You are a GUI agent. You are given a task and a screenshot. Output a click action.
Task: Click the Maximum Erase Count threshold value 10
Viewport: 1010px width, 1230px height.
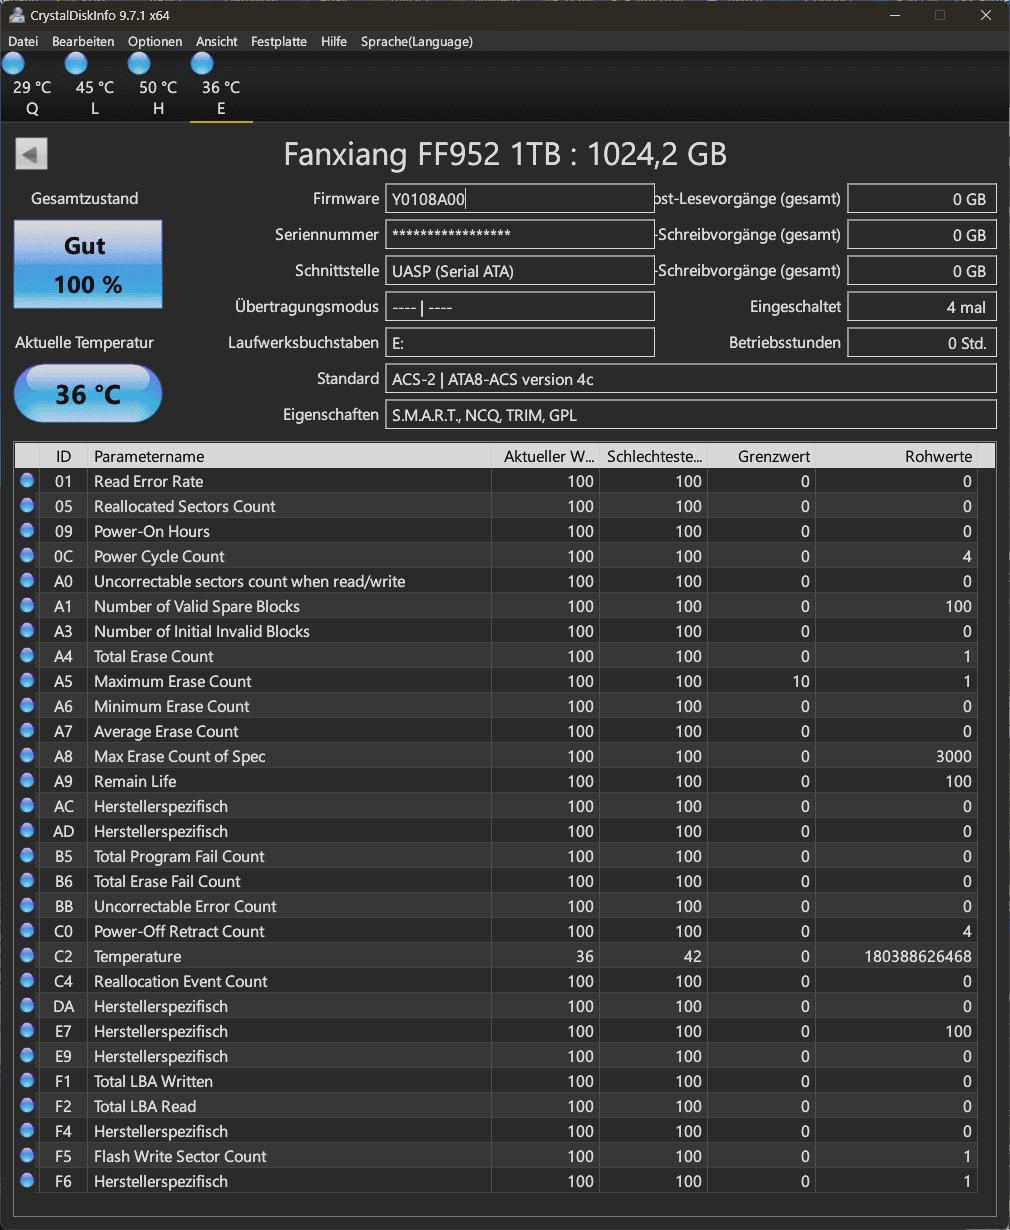(x=801, y=681)
